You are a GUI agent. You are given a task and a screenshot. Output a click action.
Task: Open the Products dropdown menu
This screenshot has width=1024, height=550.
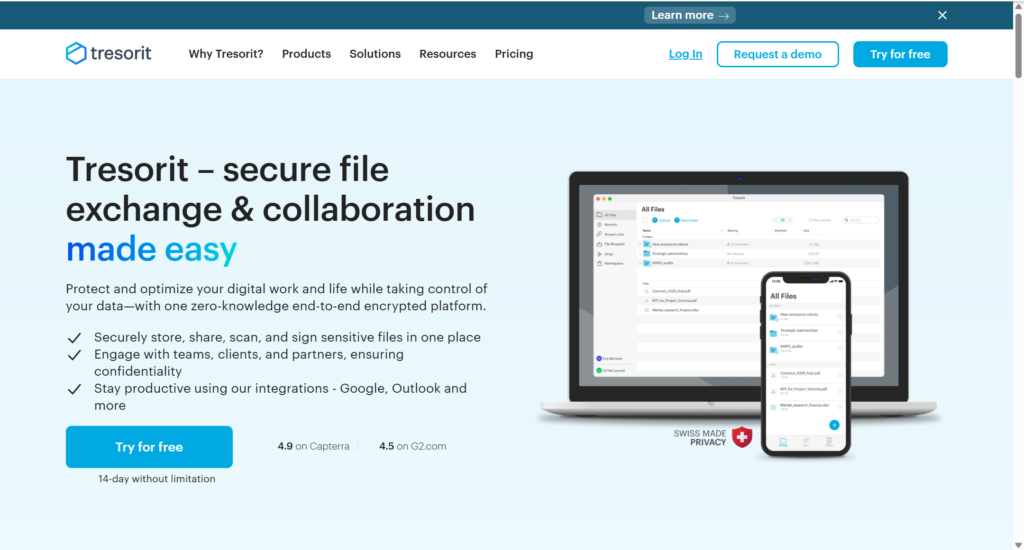coord(306,54)
